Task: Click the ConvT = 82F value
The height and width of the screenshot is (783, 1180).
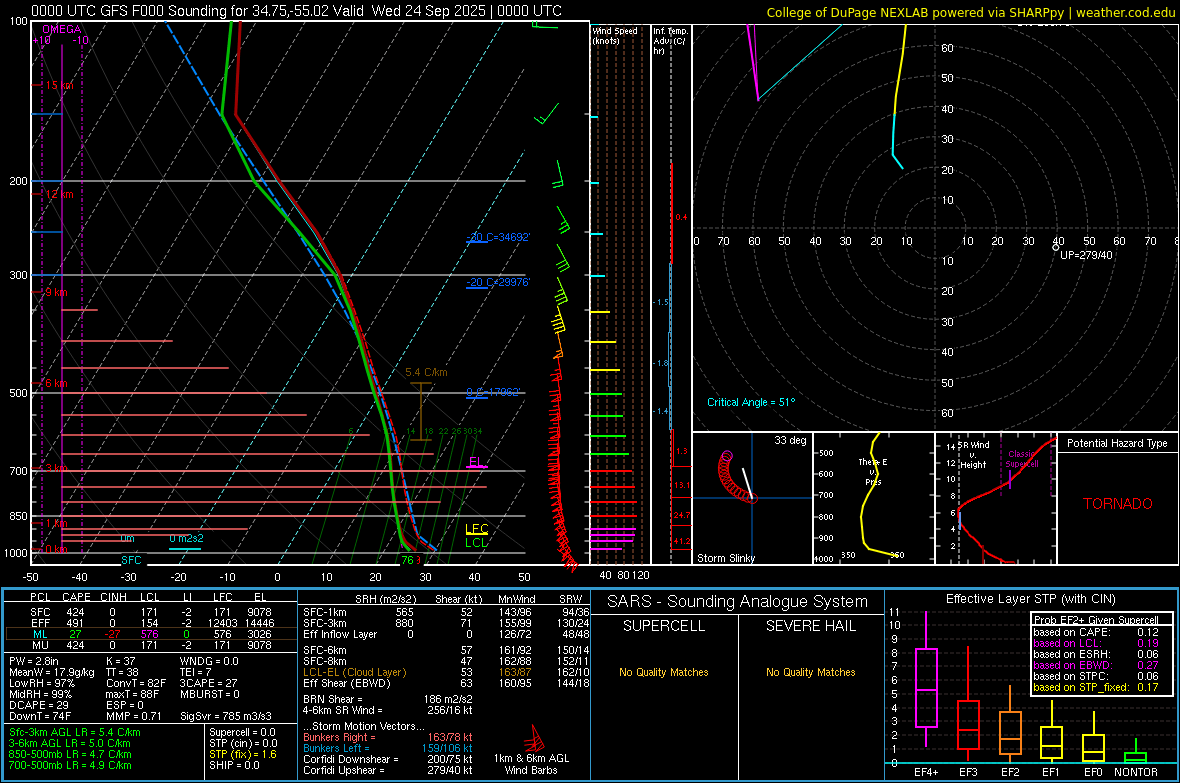Action: (x=136, y=683)
